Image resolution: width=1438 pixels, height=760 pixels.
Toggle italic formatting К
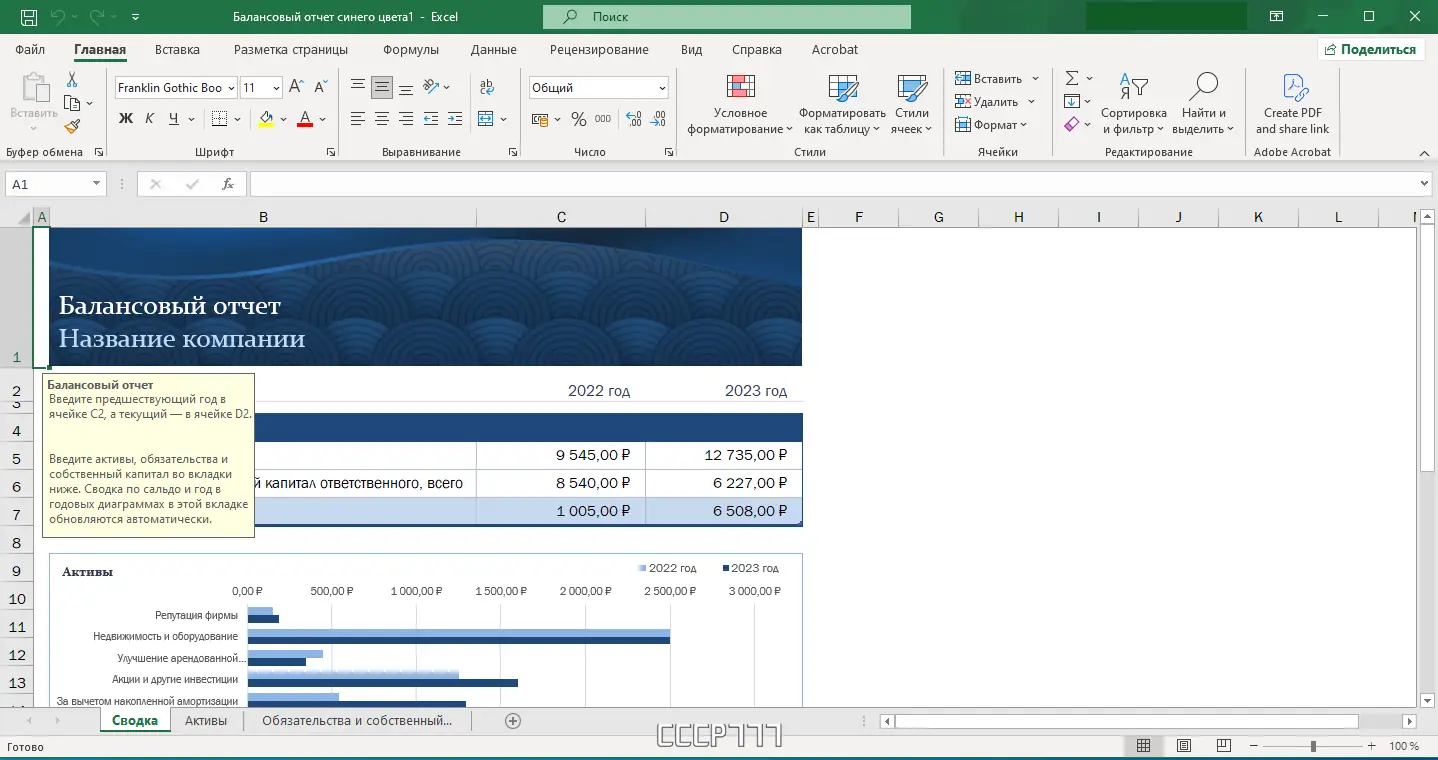coord(150,119)
